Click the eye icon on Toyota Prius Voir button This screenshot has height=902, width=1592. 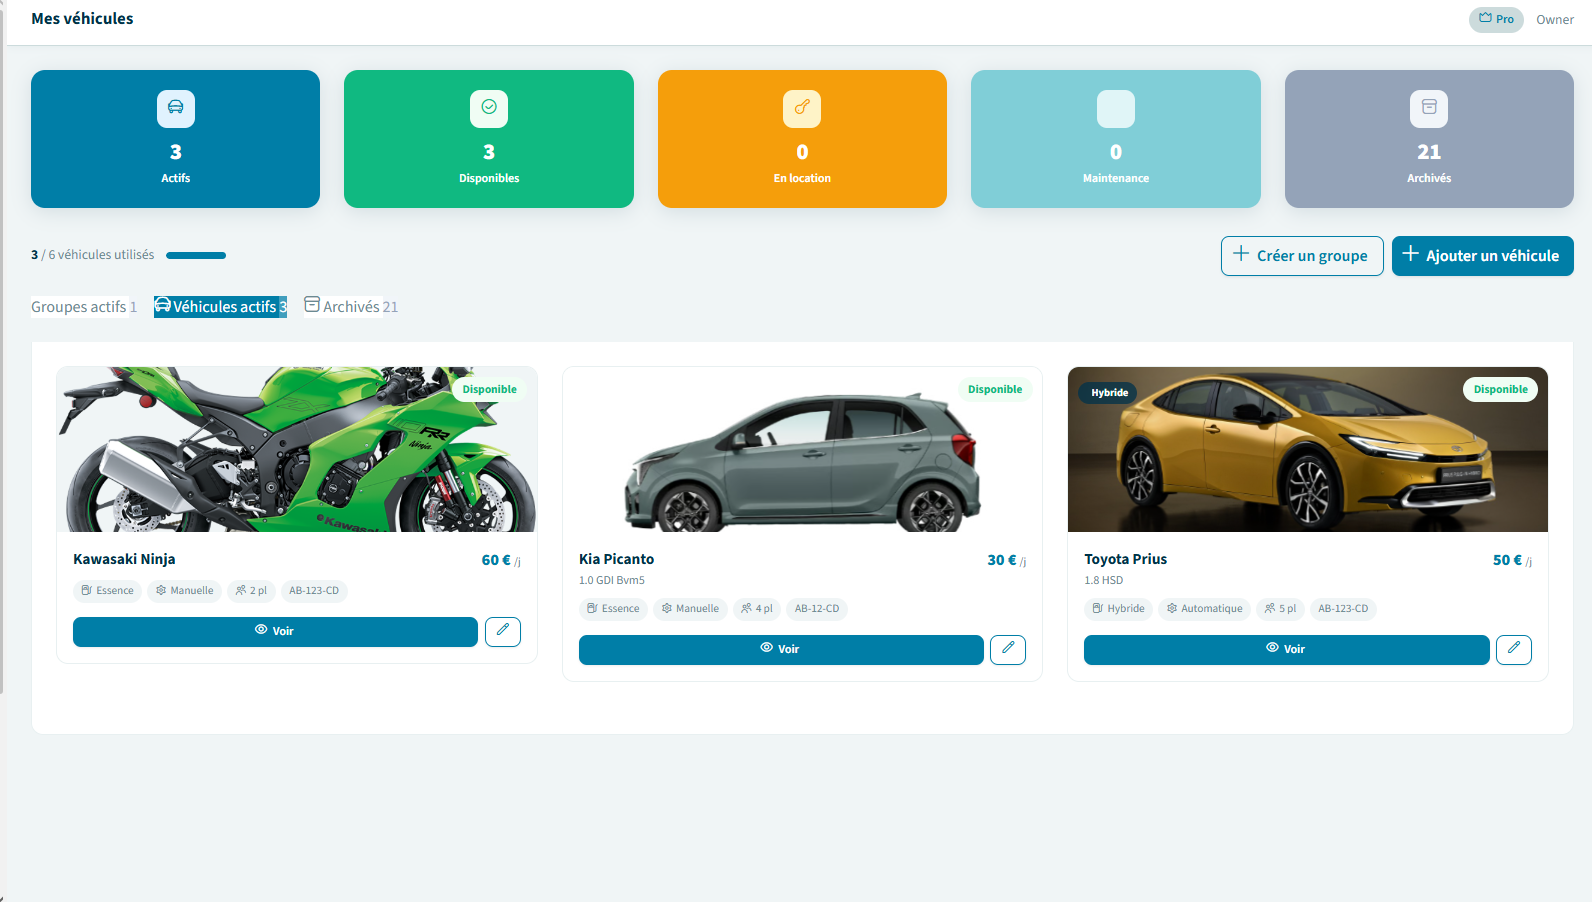click(1273, 648)
